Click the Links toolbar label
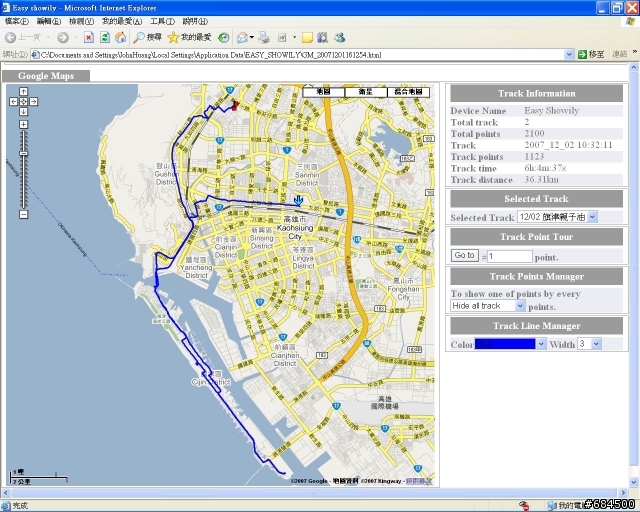The image size is (640, 512). [x=620, y=54]
